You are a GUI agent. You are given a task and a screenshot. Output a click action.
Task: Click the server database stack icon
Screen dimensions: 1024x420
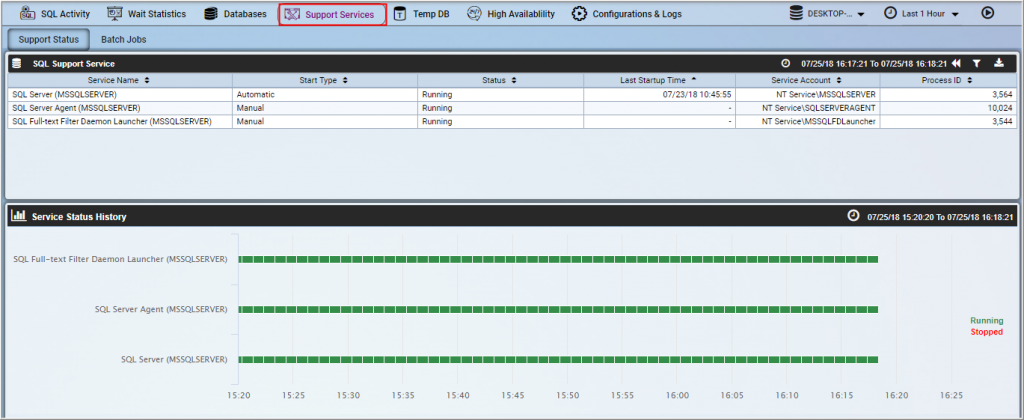coord(795,13)
